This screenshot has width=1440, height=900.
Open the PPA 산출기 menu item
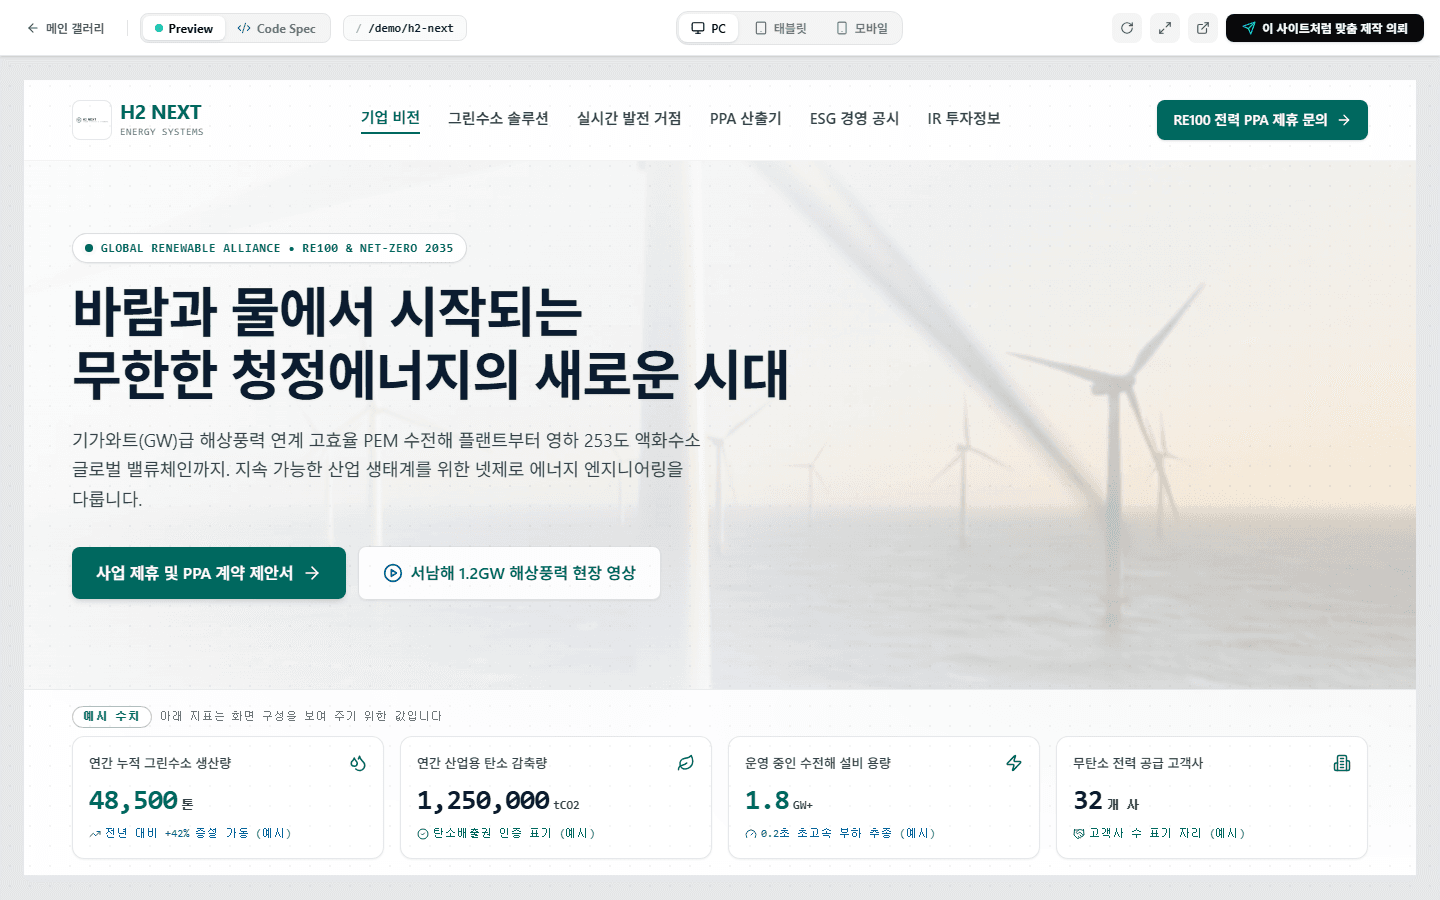click(746, 118)
